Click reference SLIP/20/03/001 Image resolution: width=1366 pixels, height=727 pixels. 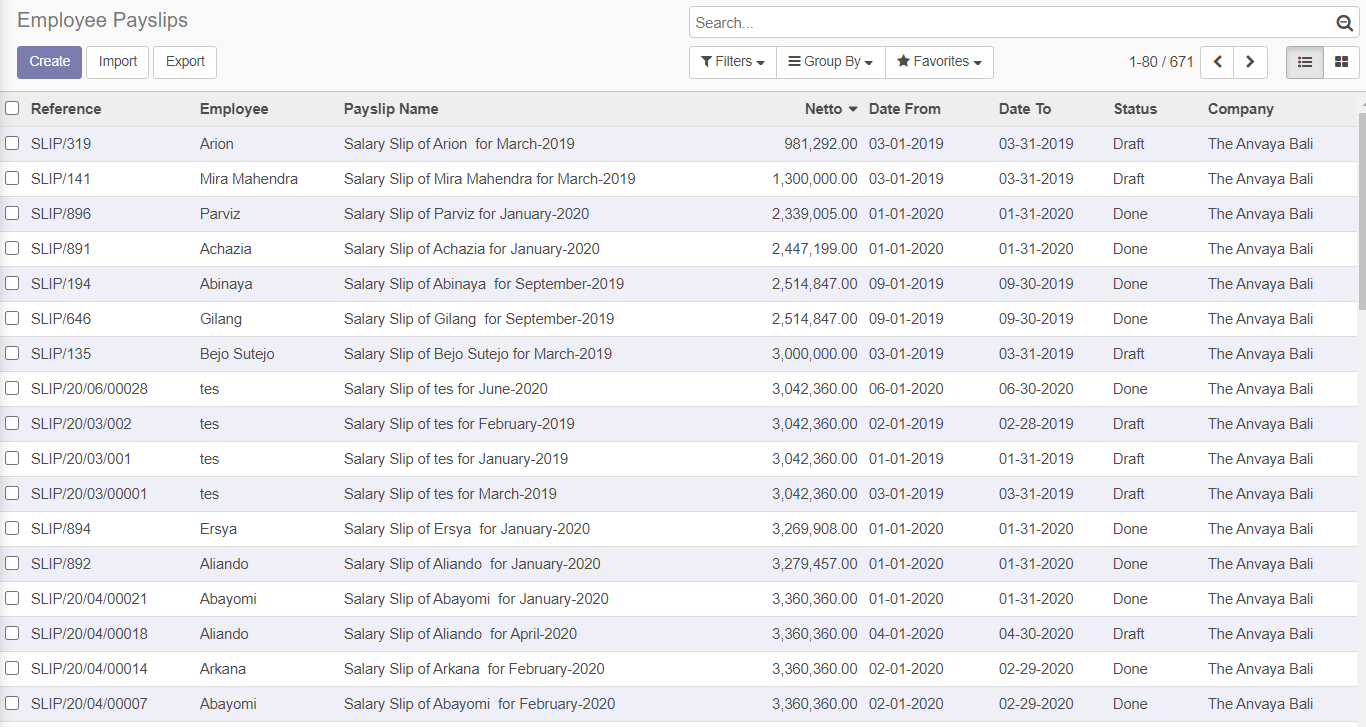coord(81,459)
